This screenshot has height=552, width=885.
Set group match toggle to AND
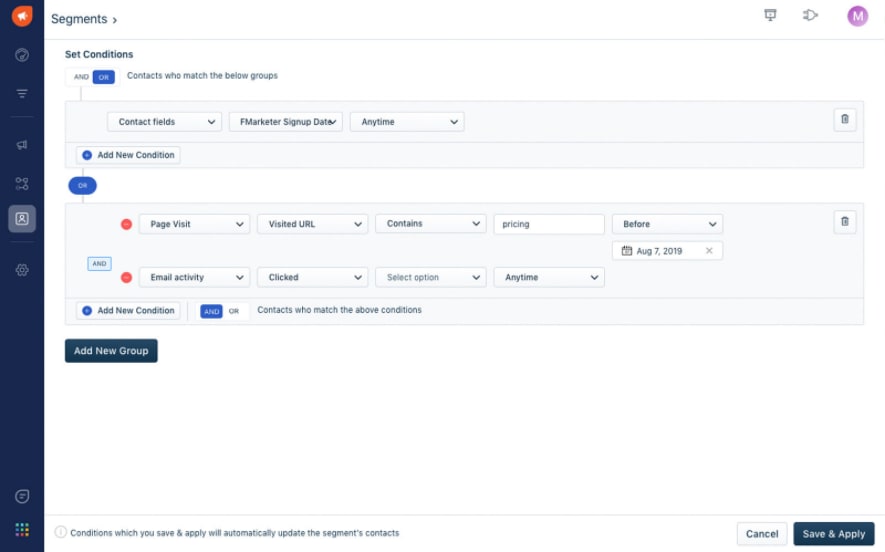pyautogui.click(x=81, y=77)
